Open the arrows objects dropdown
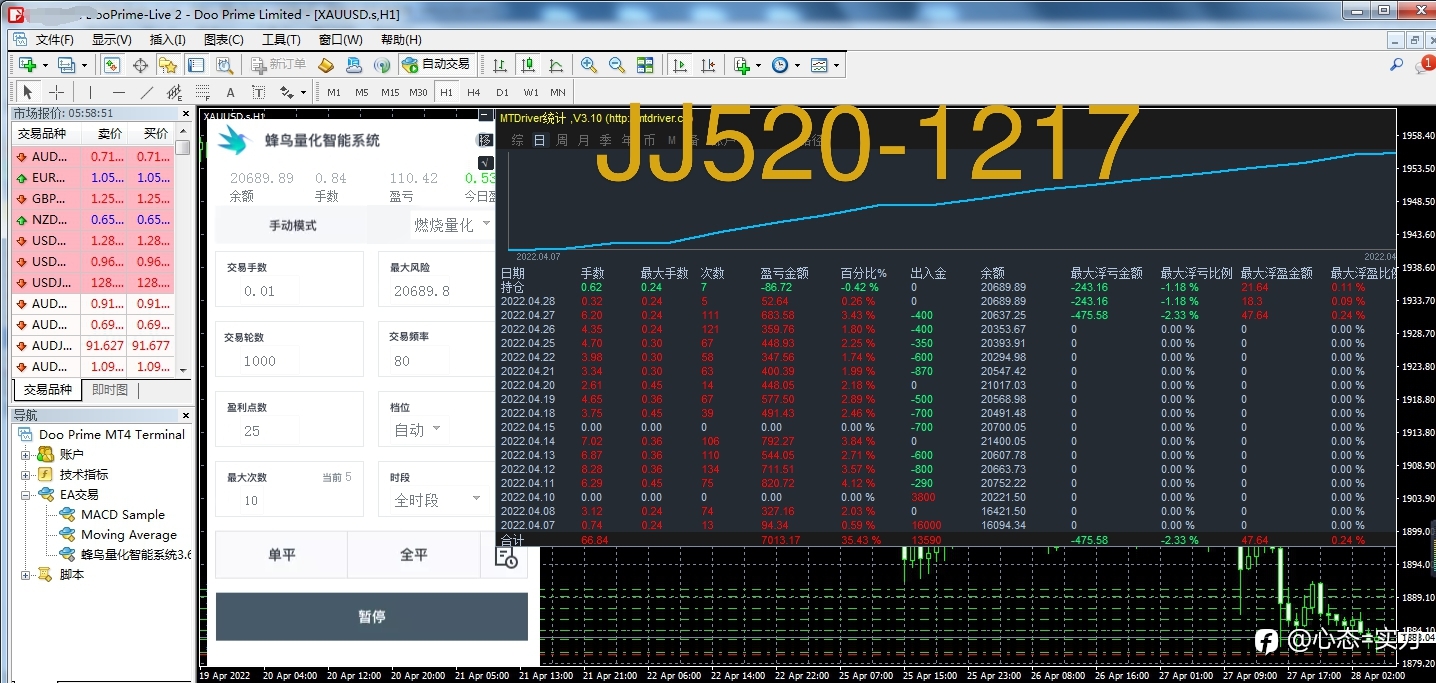The image size is (1436, 683). 302,92
